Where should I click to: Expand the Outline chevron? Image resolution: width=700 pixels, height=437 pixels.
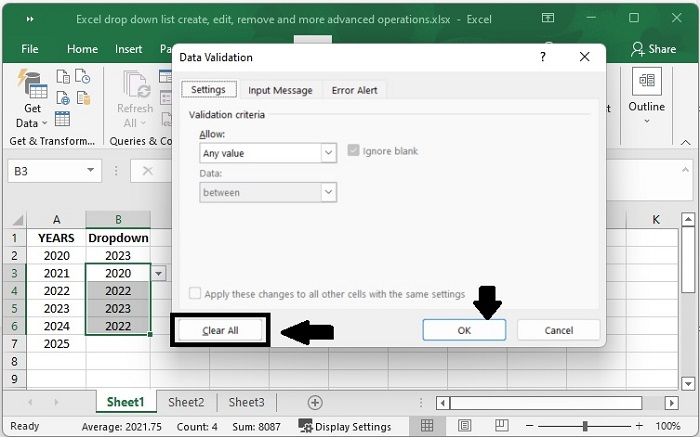[646, 121]
